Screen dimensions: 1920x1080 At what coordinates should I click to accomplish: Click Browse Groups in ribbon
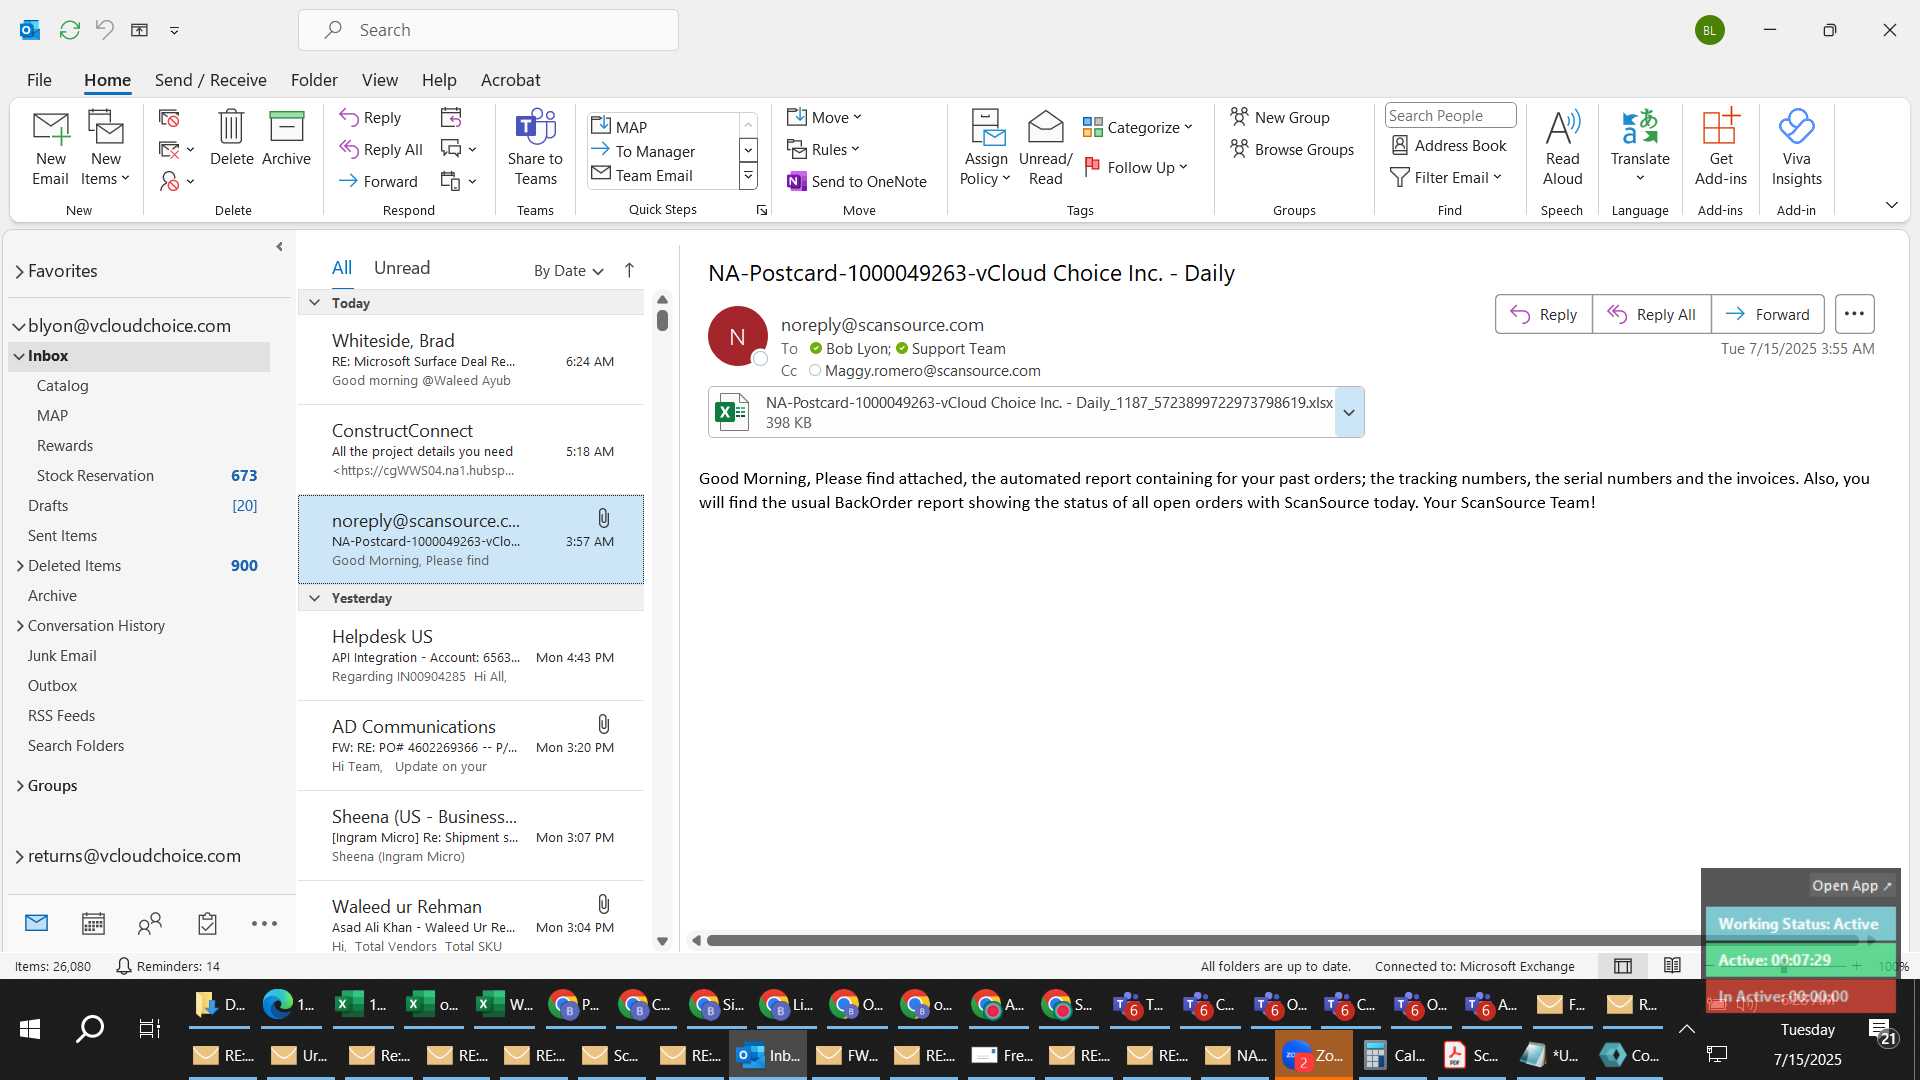pos(1292,149)
